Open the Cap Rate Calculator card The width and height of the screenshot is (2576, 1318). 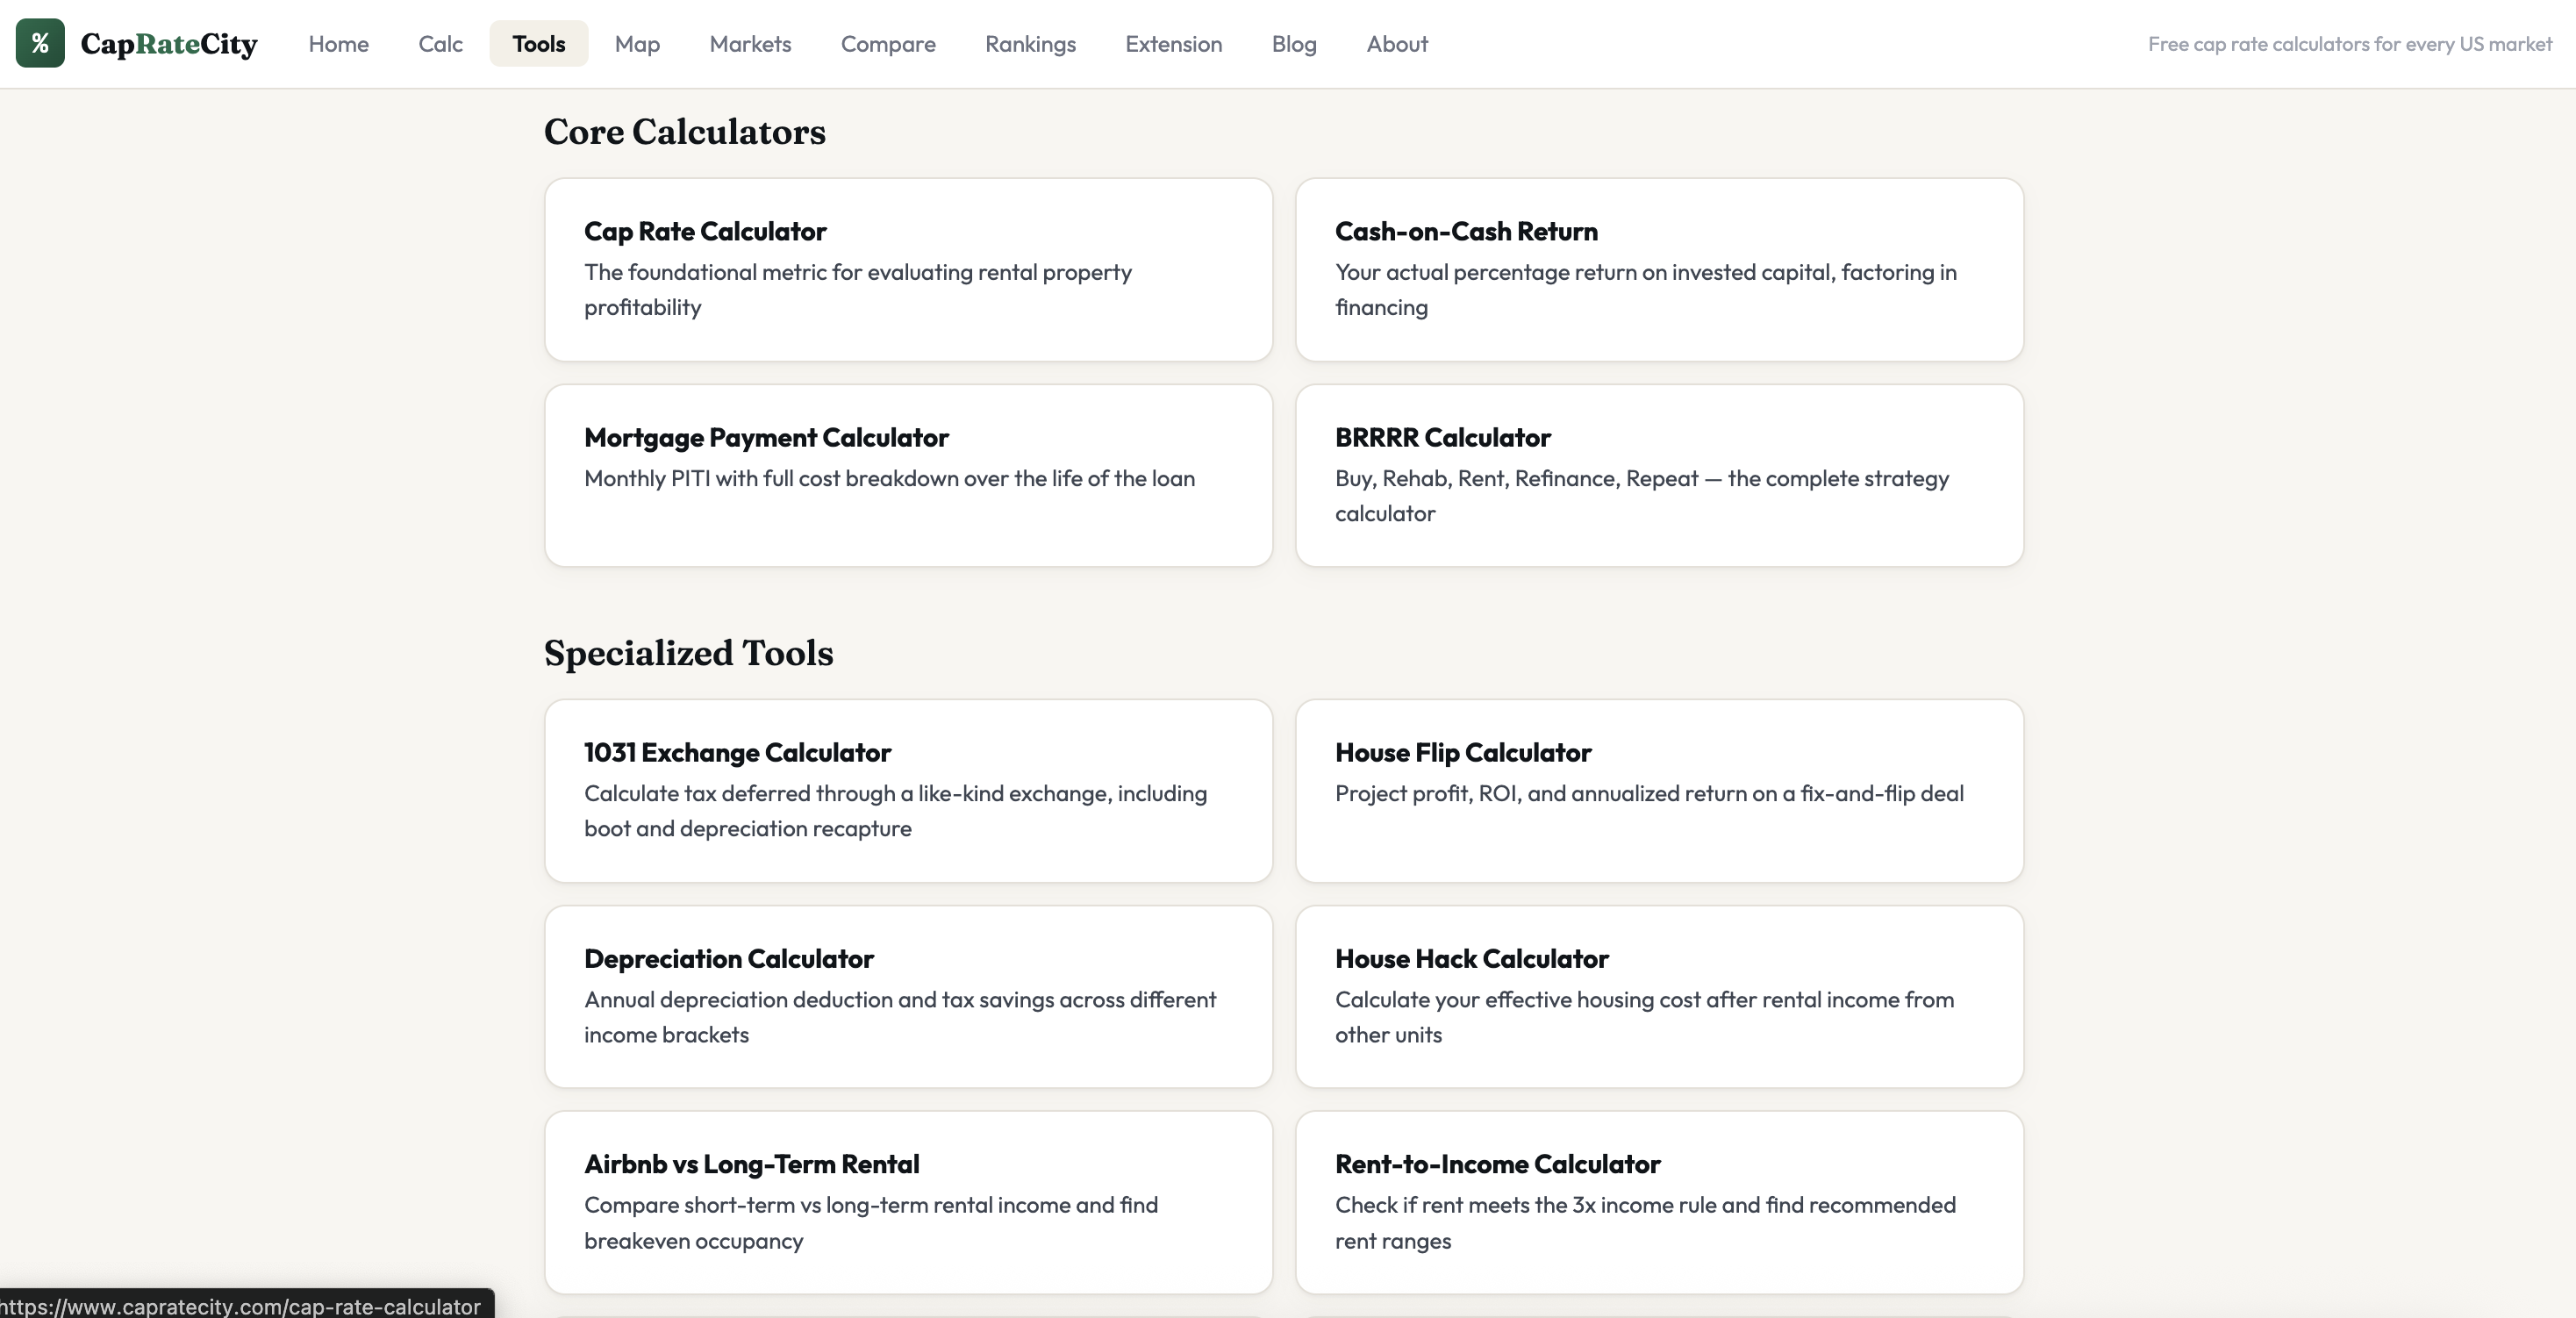(908, 269)
